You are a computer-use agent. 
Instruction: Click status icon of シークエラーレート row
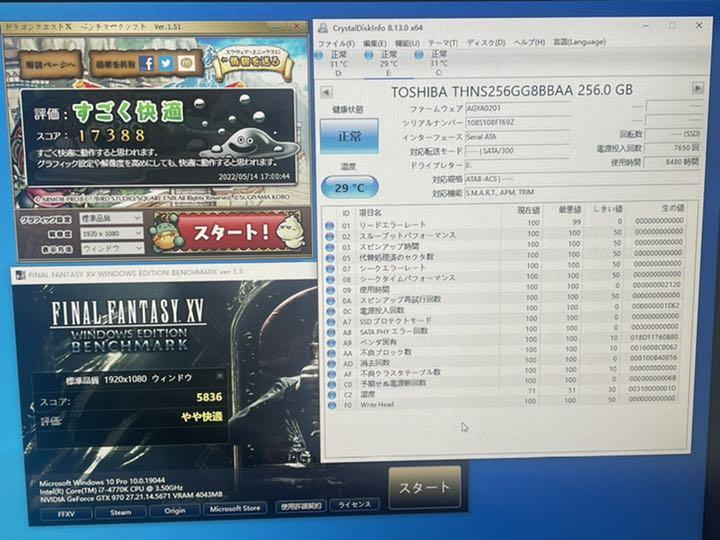tap(330, 269)
